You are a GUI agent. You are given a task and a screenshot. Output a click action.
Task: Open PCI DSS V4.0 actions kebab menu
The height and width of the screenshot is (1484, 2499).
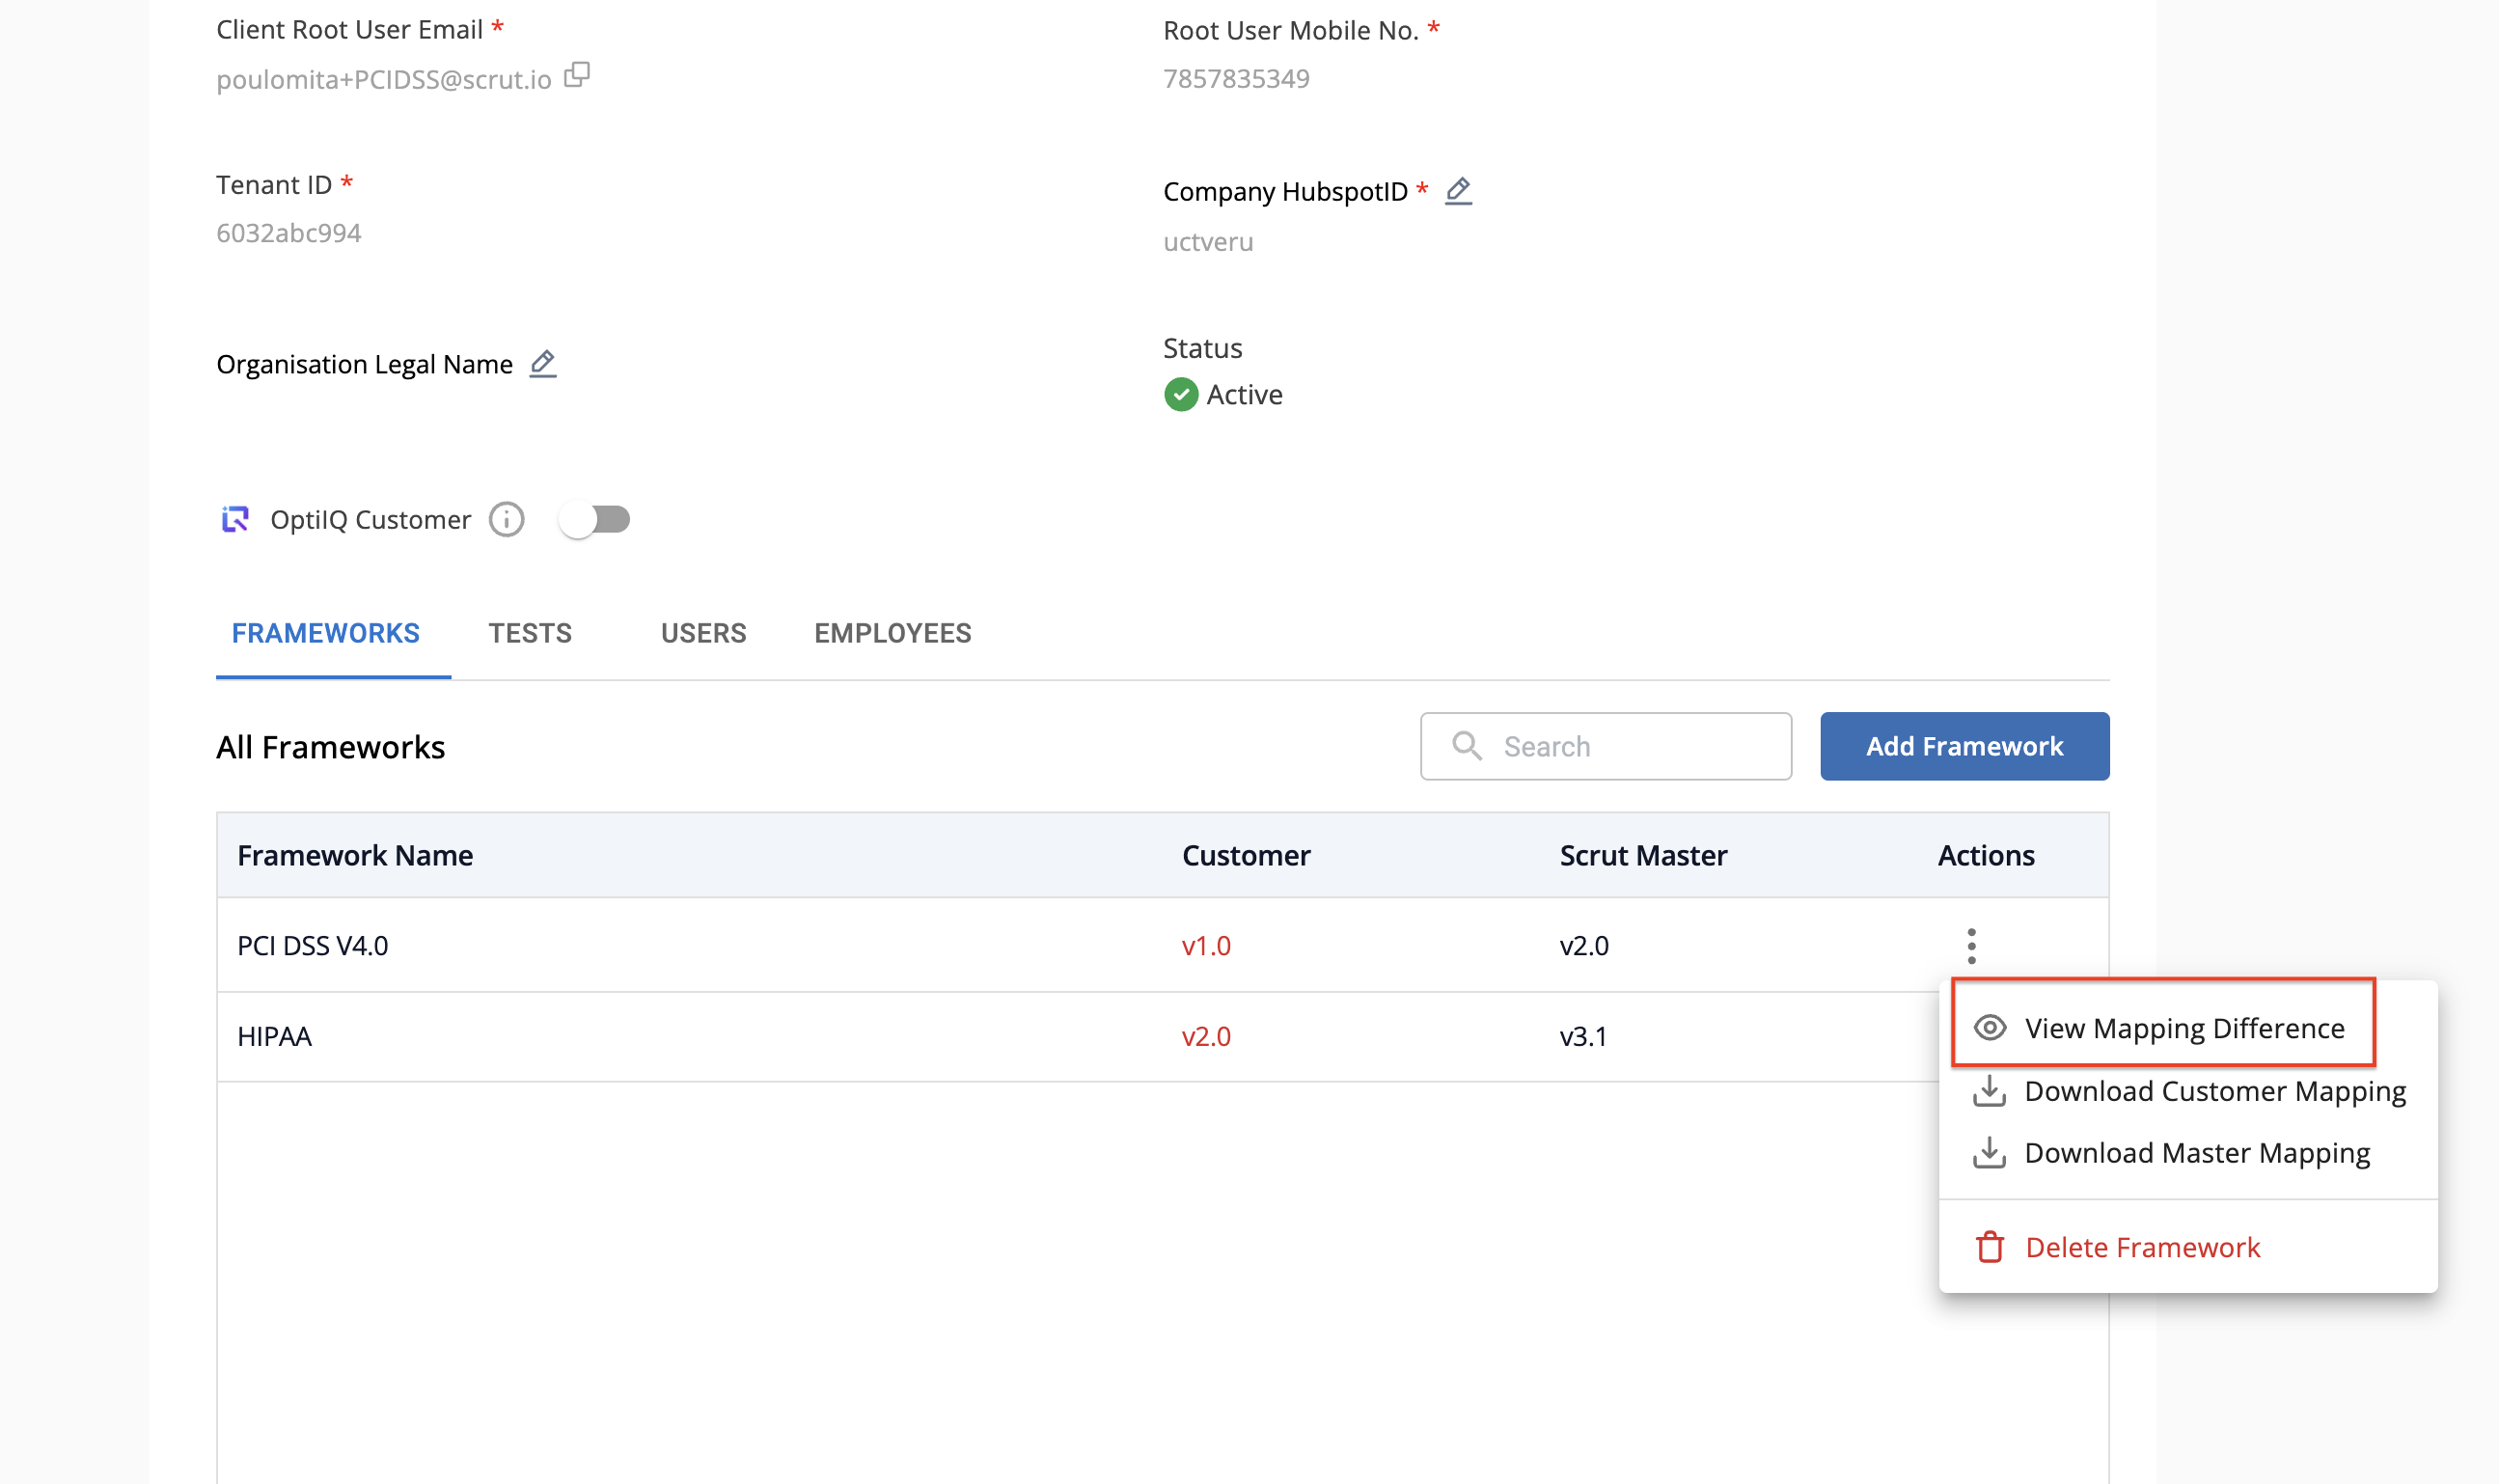1971,945
